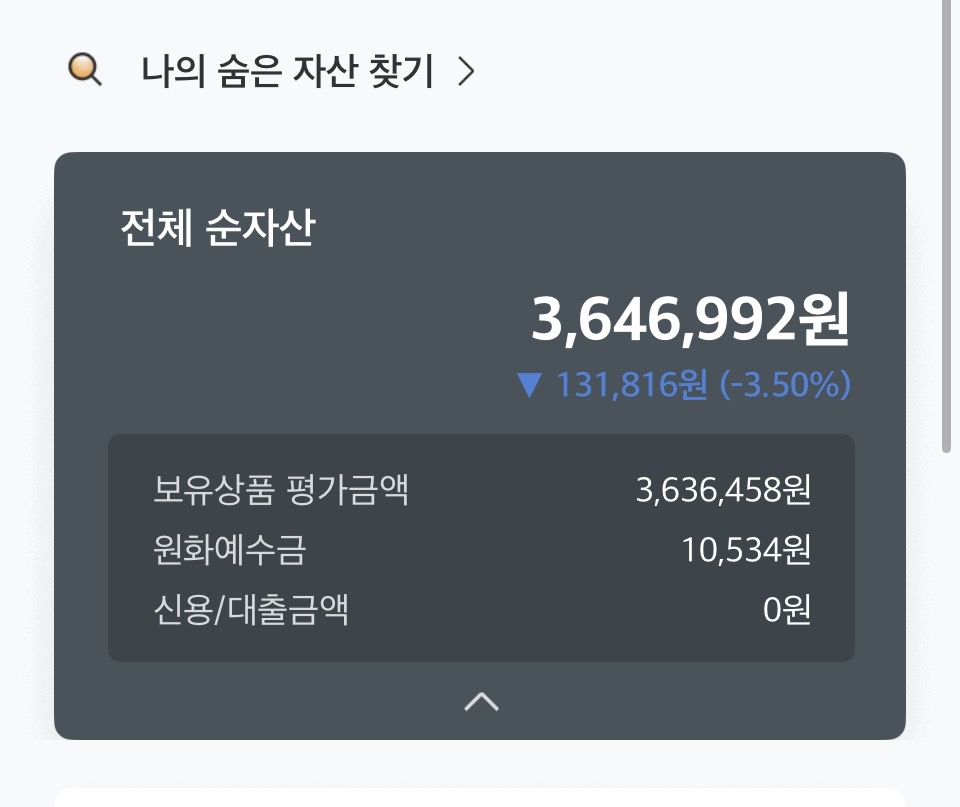Screen dimensions: 960x807
Task: Click the 3,646,992원 total amount
Action: pyautogui.click(x=689, y=320)
